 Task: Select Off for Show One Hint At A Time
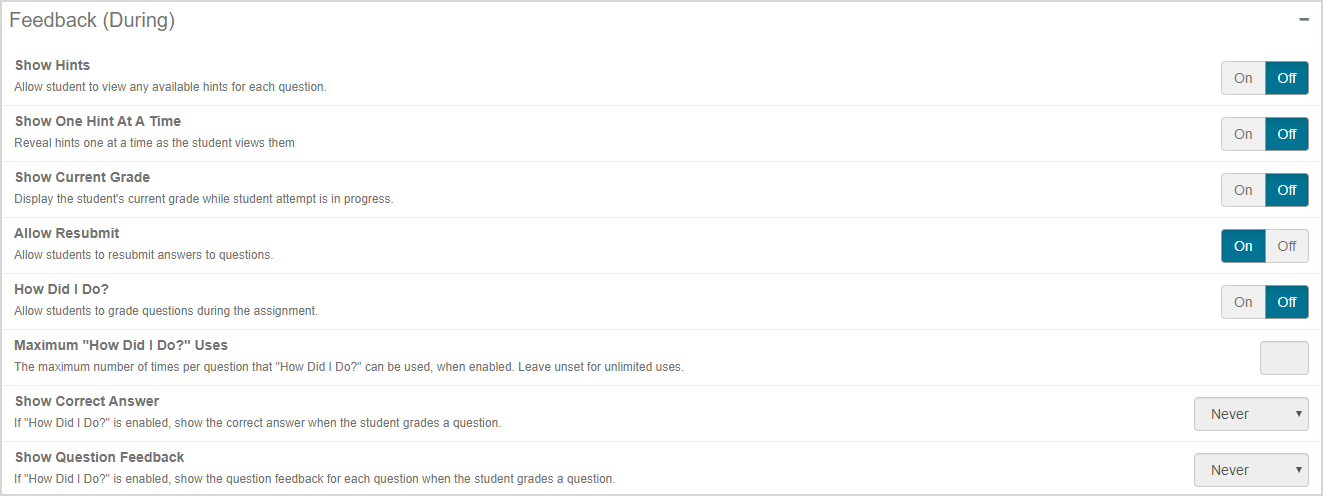[x=1287, y=134]
